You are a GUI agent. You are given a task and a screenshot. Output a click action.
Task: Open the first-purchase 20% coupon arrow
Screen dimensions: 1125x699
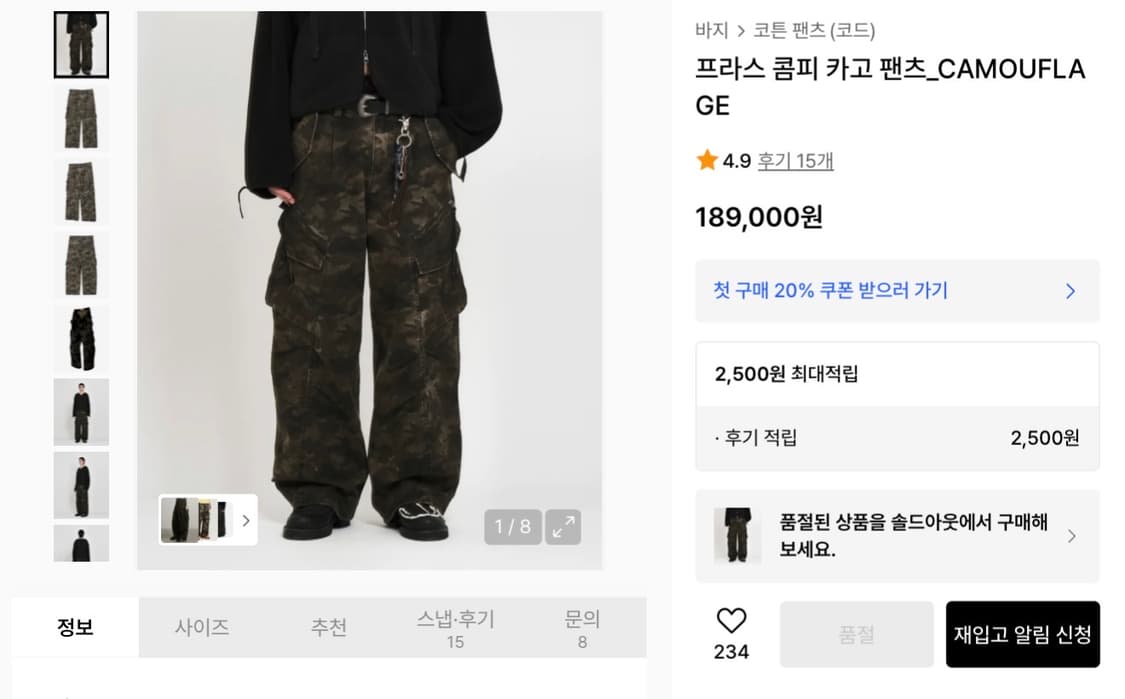(x=1070, y=291)
